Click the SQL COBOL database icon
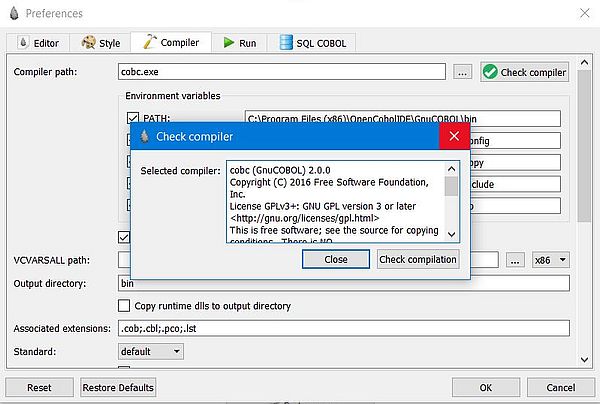The width and height of the screenshot is (600, 404). 286,42
